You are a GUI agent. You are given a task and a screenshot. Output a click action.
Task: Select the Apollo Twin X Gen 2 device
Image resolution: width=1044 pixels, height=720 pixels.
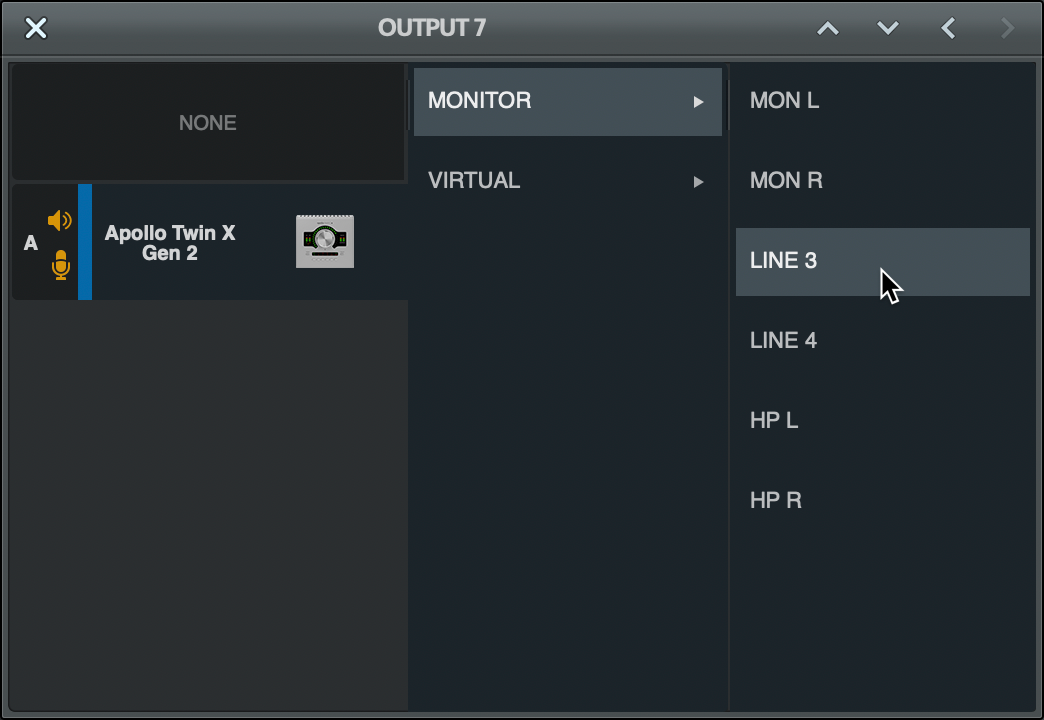[x=170, y=243]
